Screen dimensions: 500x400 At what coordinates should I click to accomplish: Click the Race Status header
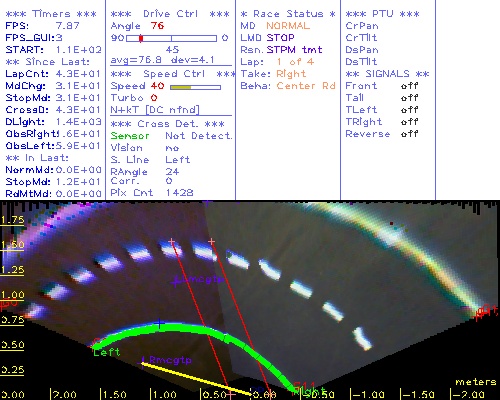tap(288, 14)
